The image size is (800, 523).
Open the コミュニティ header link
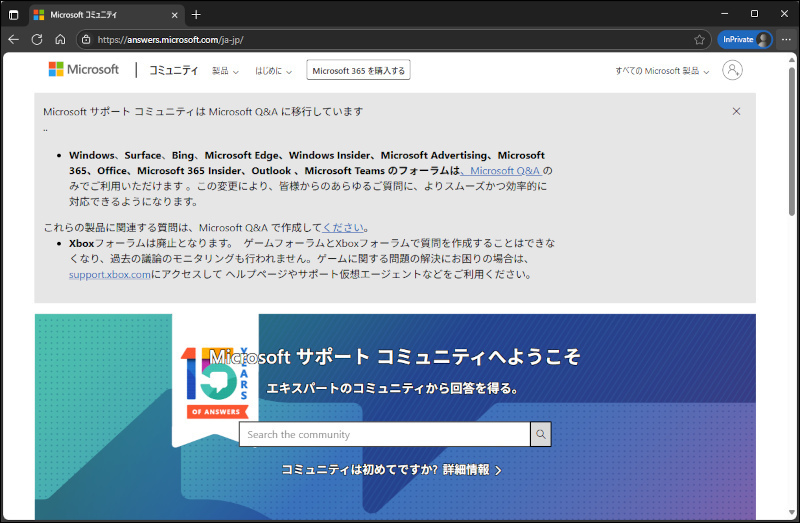click(x=173, y=70)
